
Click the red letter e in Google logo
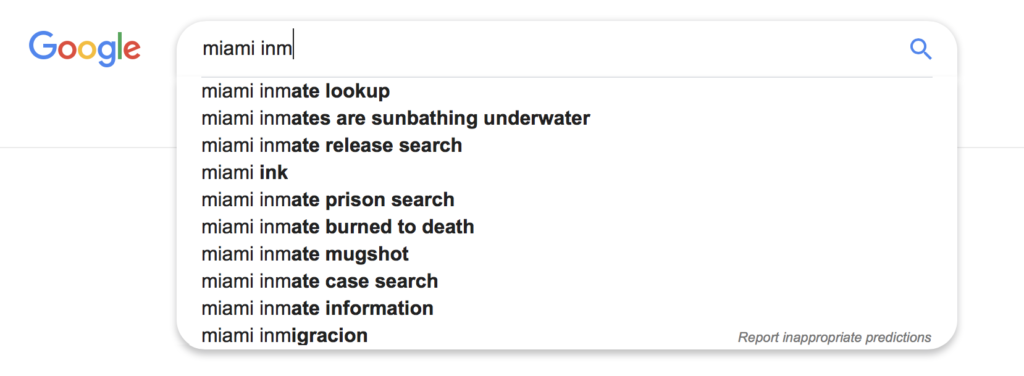click(x=131, y=50)
